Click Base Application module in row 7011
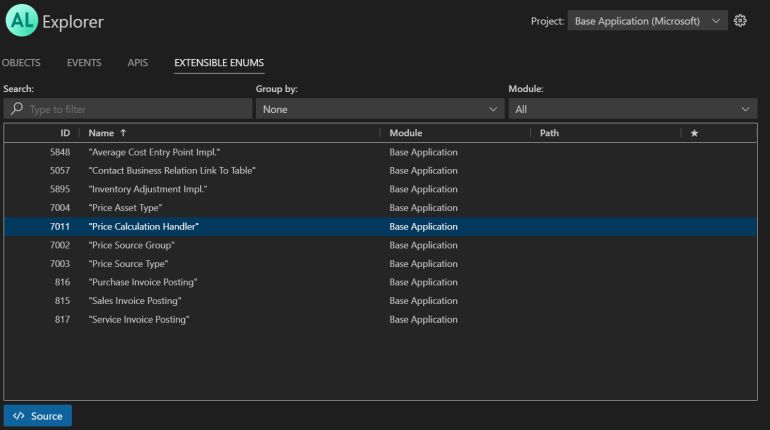This screenshot has width=770, height=430. point(423,227)
